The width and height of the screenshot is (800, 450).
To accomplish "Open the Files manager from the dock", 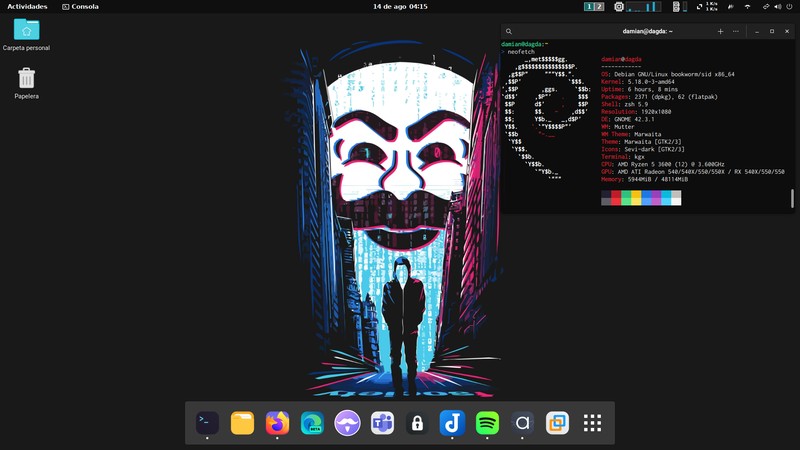I will (242, 423).
